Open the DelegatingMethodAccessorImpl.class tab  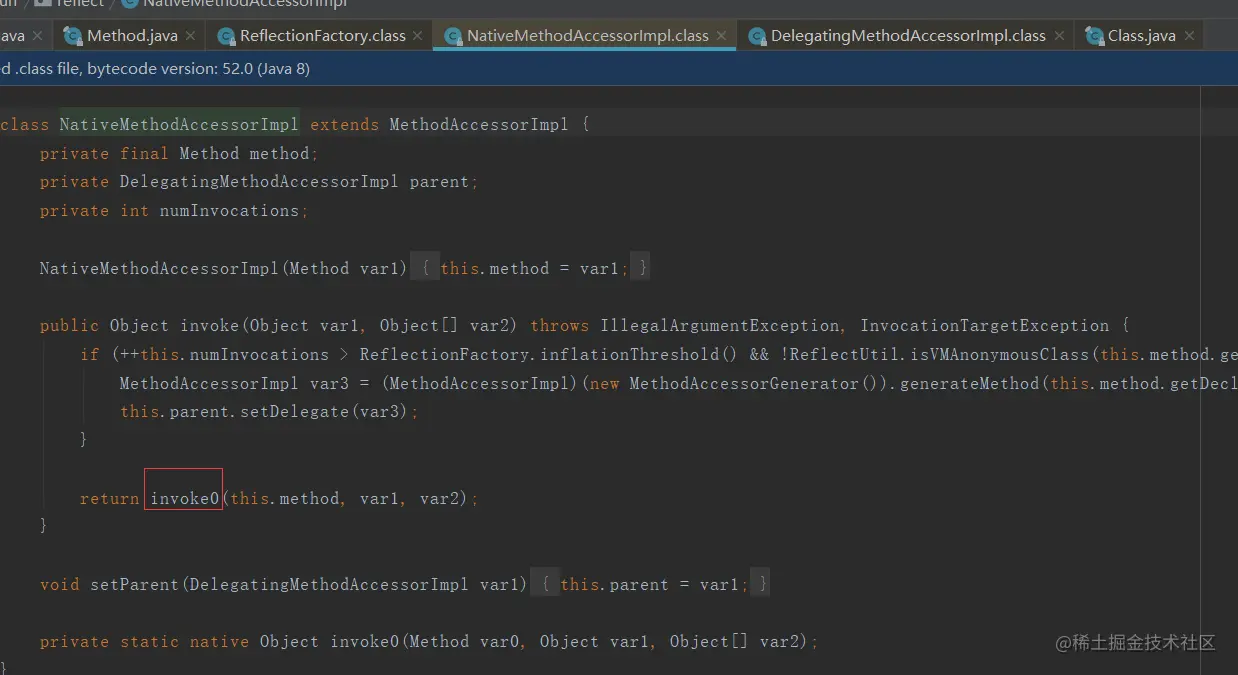908,36
